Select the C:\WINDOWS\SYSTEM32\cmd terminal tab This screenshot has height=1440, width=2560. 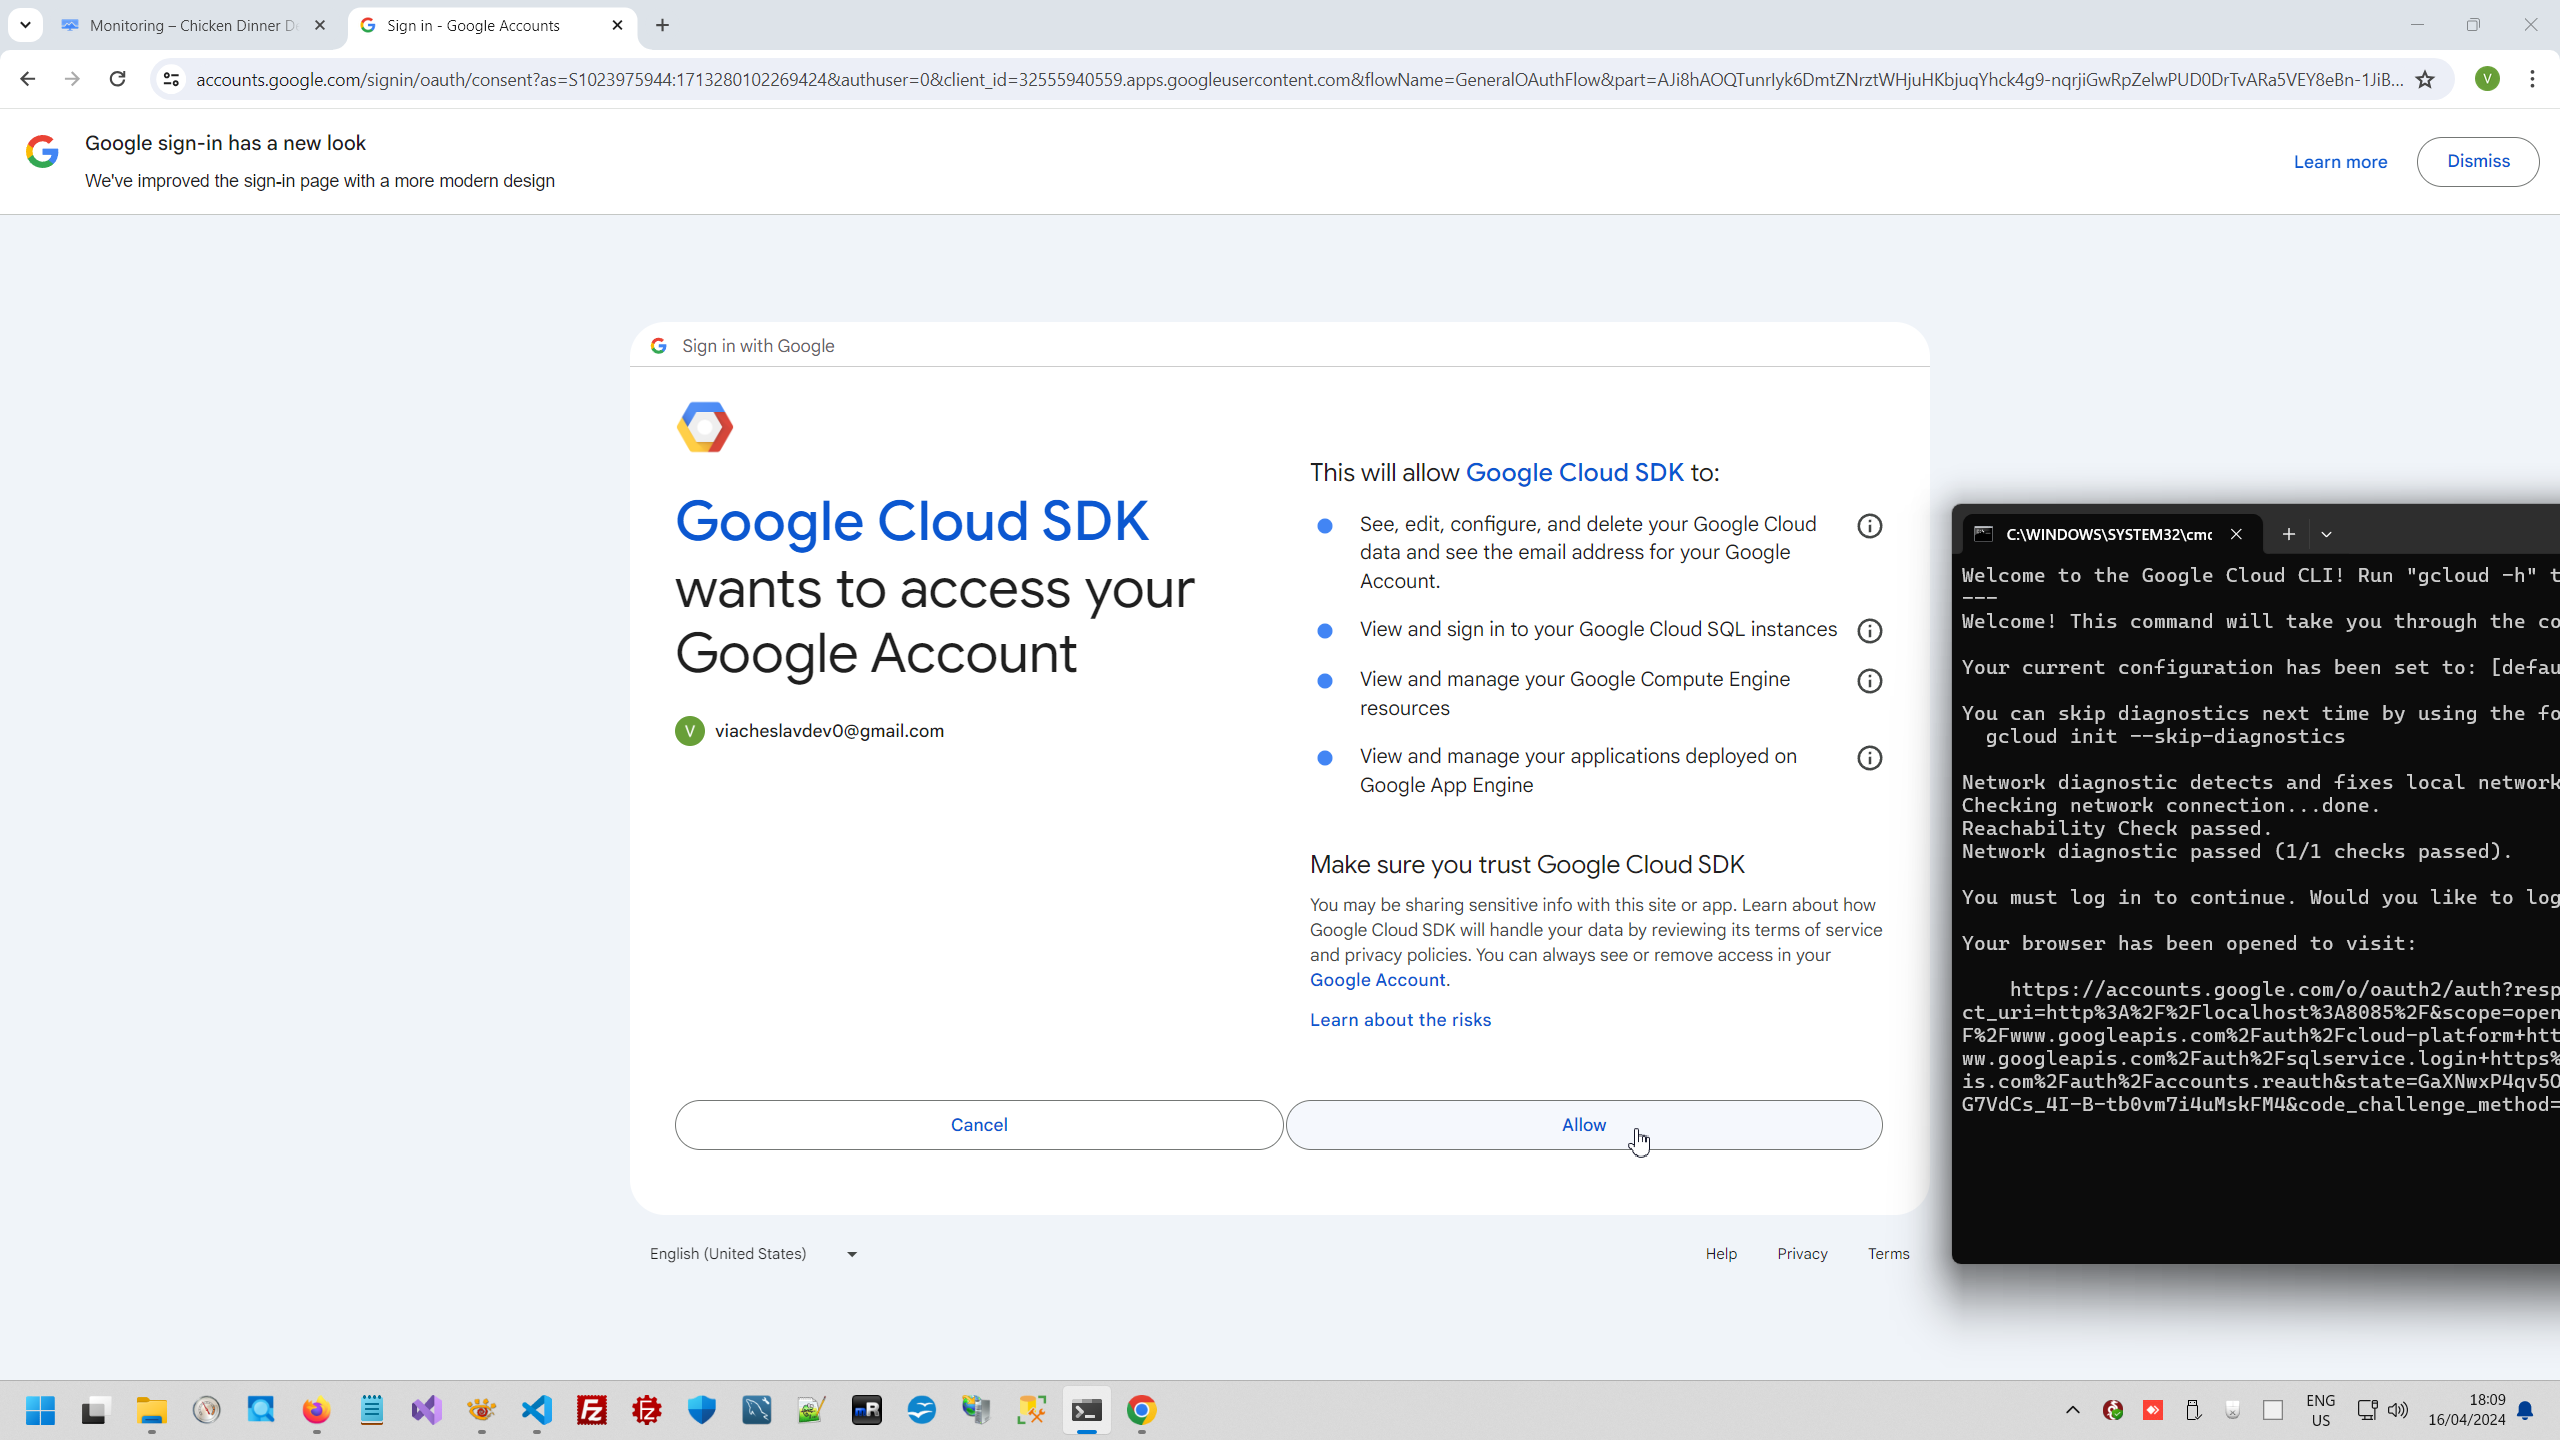point(2107,534)
